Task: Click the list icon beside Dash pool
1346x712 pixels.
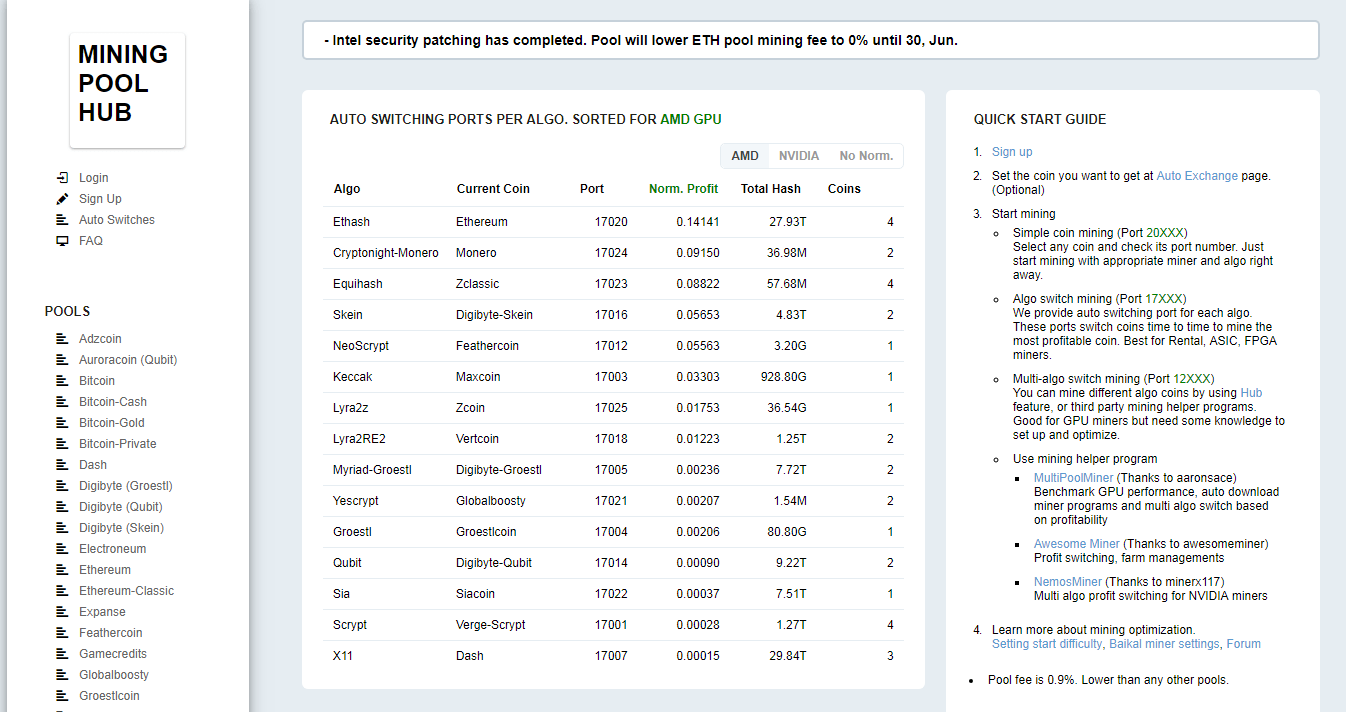Action: [x=62, y=465]
